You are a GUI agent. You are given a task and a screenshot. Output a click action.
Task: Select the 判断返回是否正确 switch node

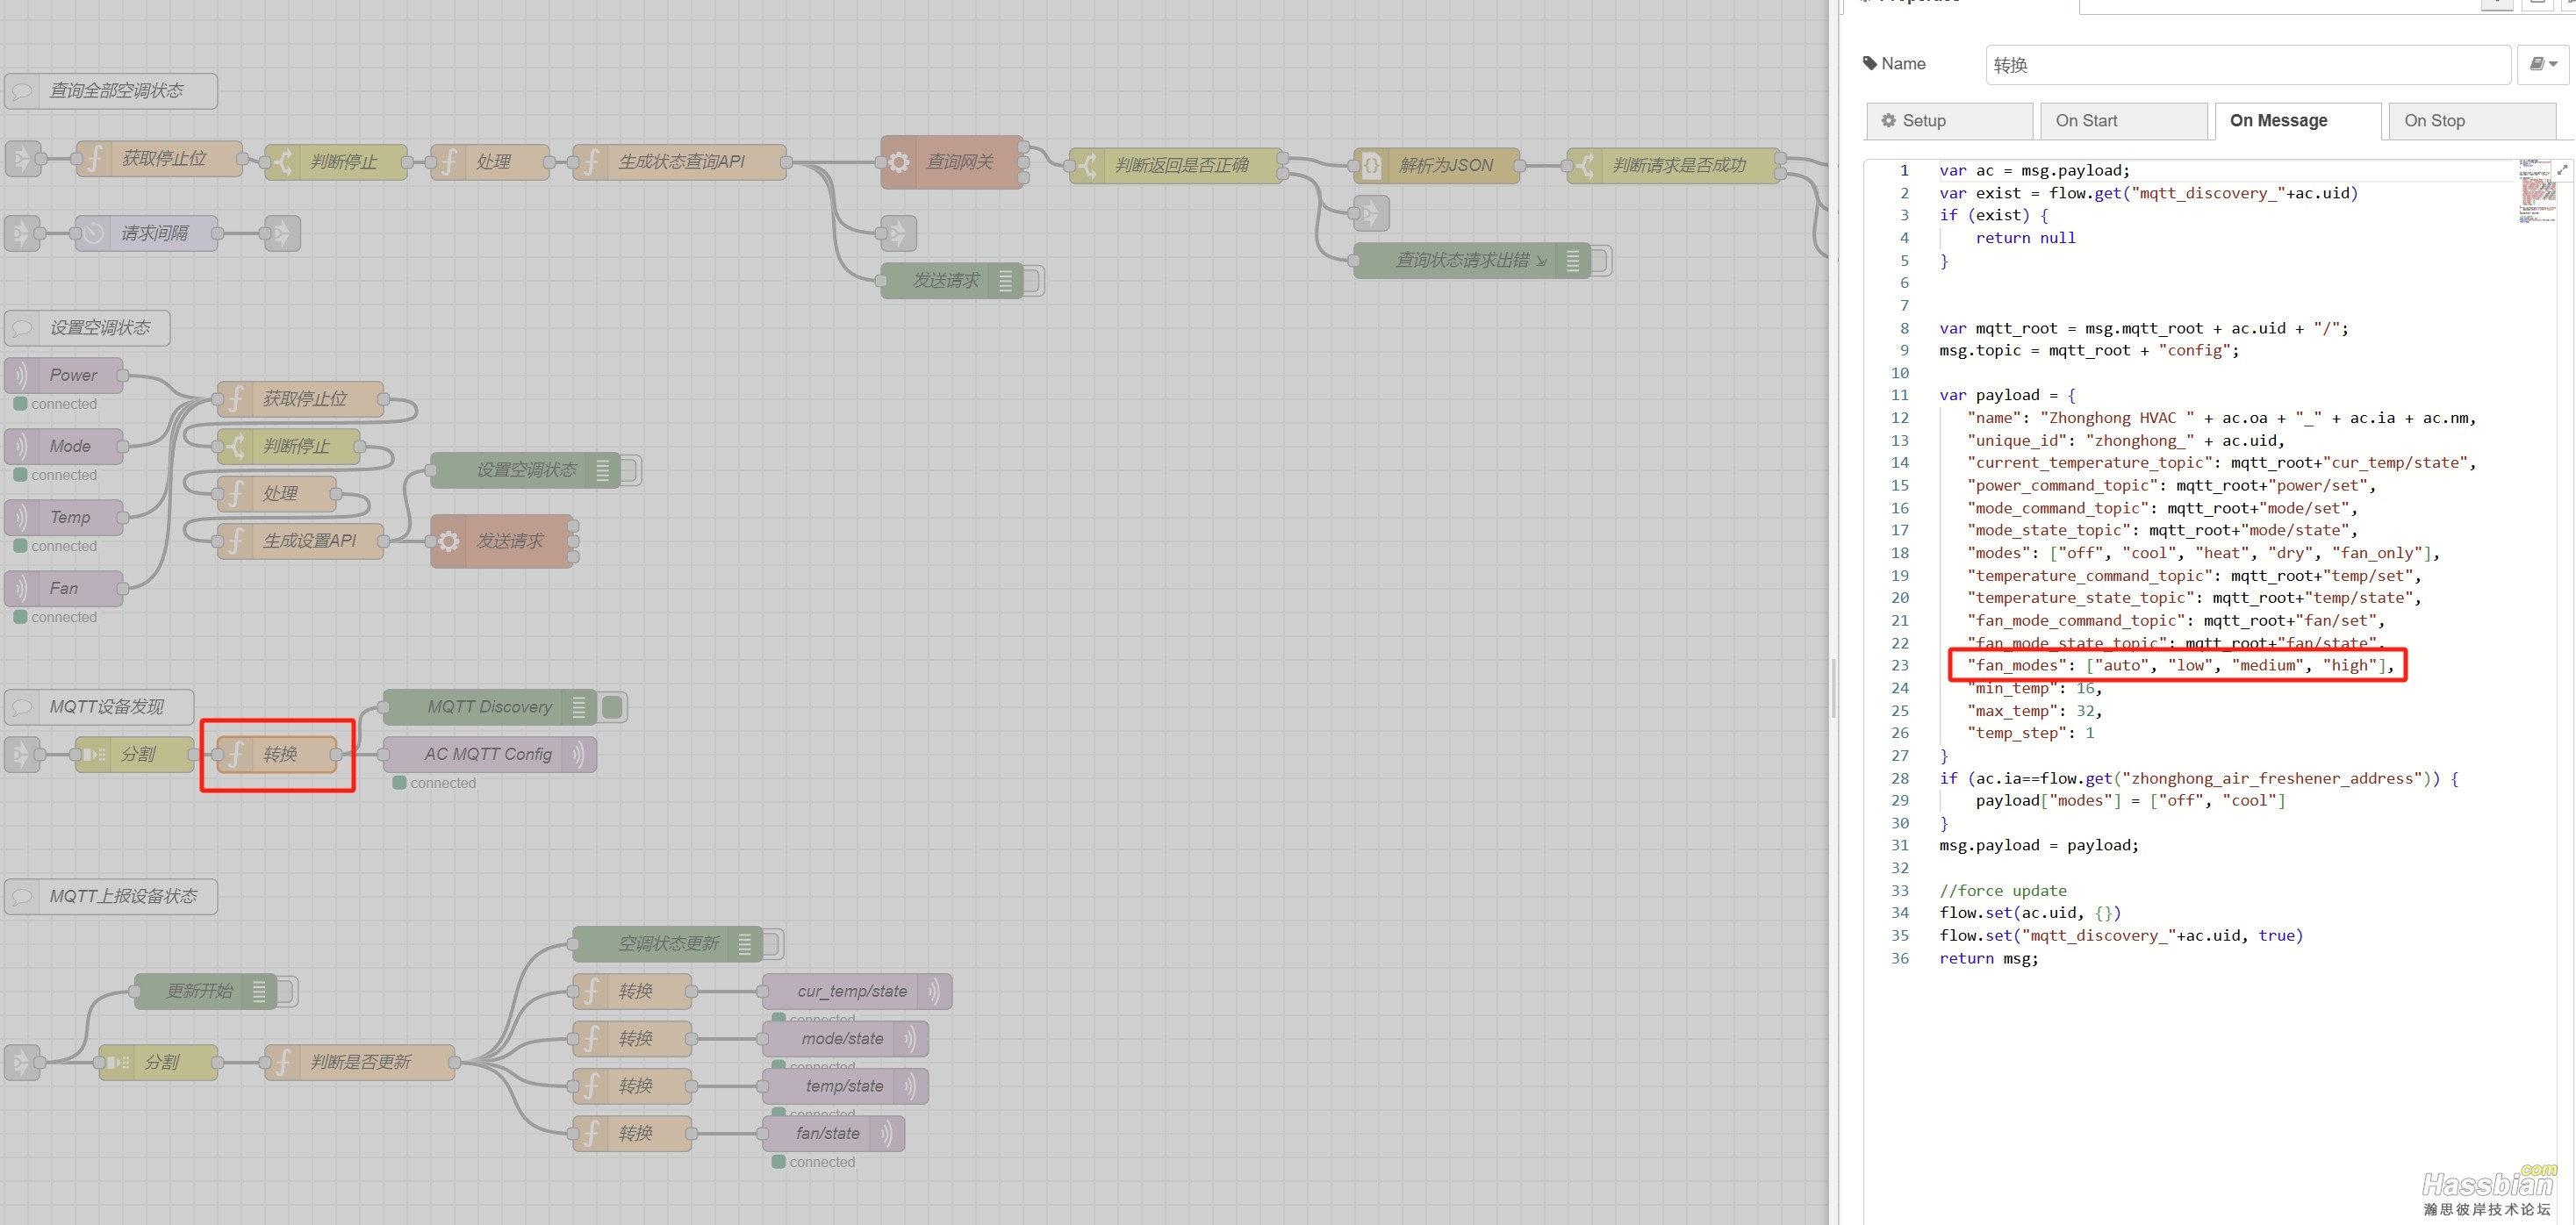click(x=1176, y=165)
